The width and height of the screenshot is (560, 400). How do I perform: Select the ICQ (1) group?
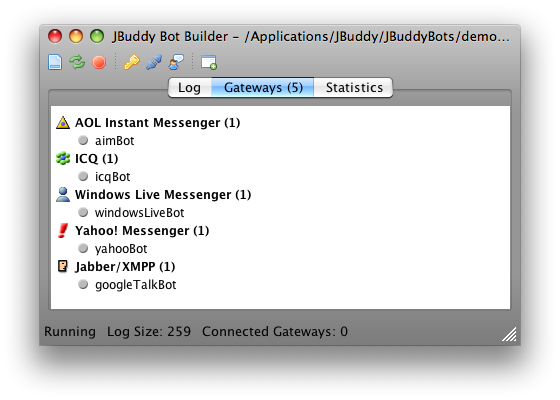pos(96,159)
